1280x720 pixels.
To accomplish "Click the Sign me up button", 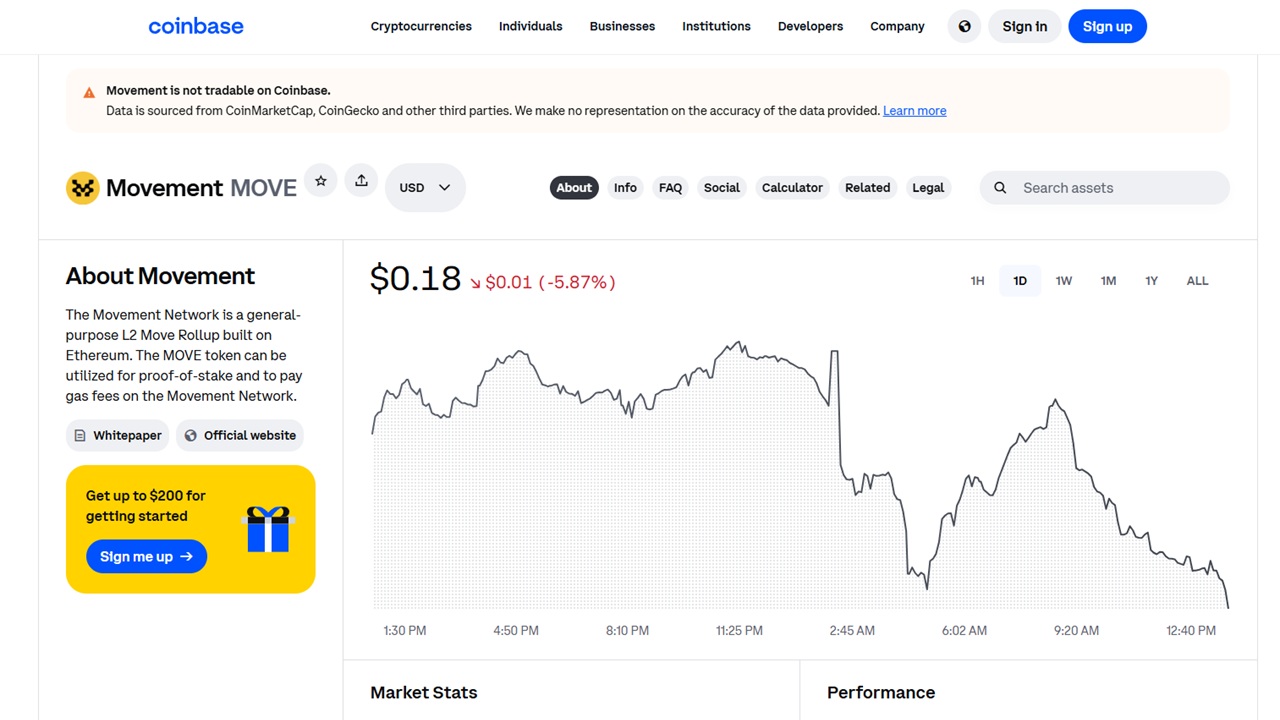I will [146, 557].
